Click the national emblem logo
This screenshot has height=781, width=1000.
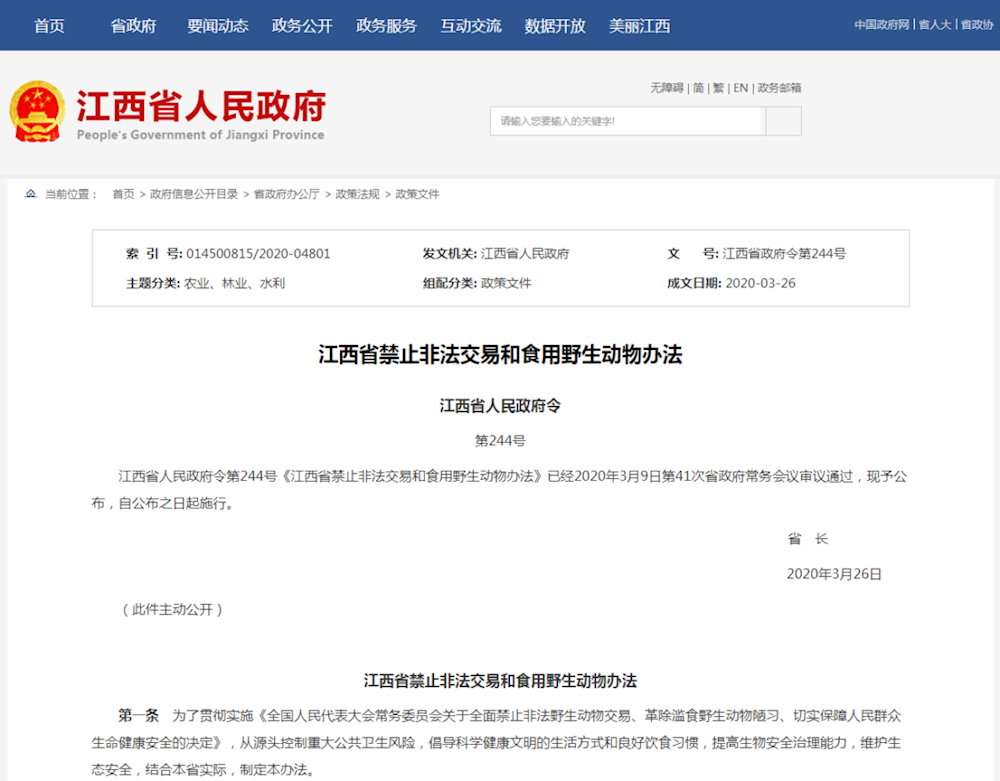[x=38, y=111]
